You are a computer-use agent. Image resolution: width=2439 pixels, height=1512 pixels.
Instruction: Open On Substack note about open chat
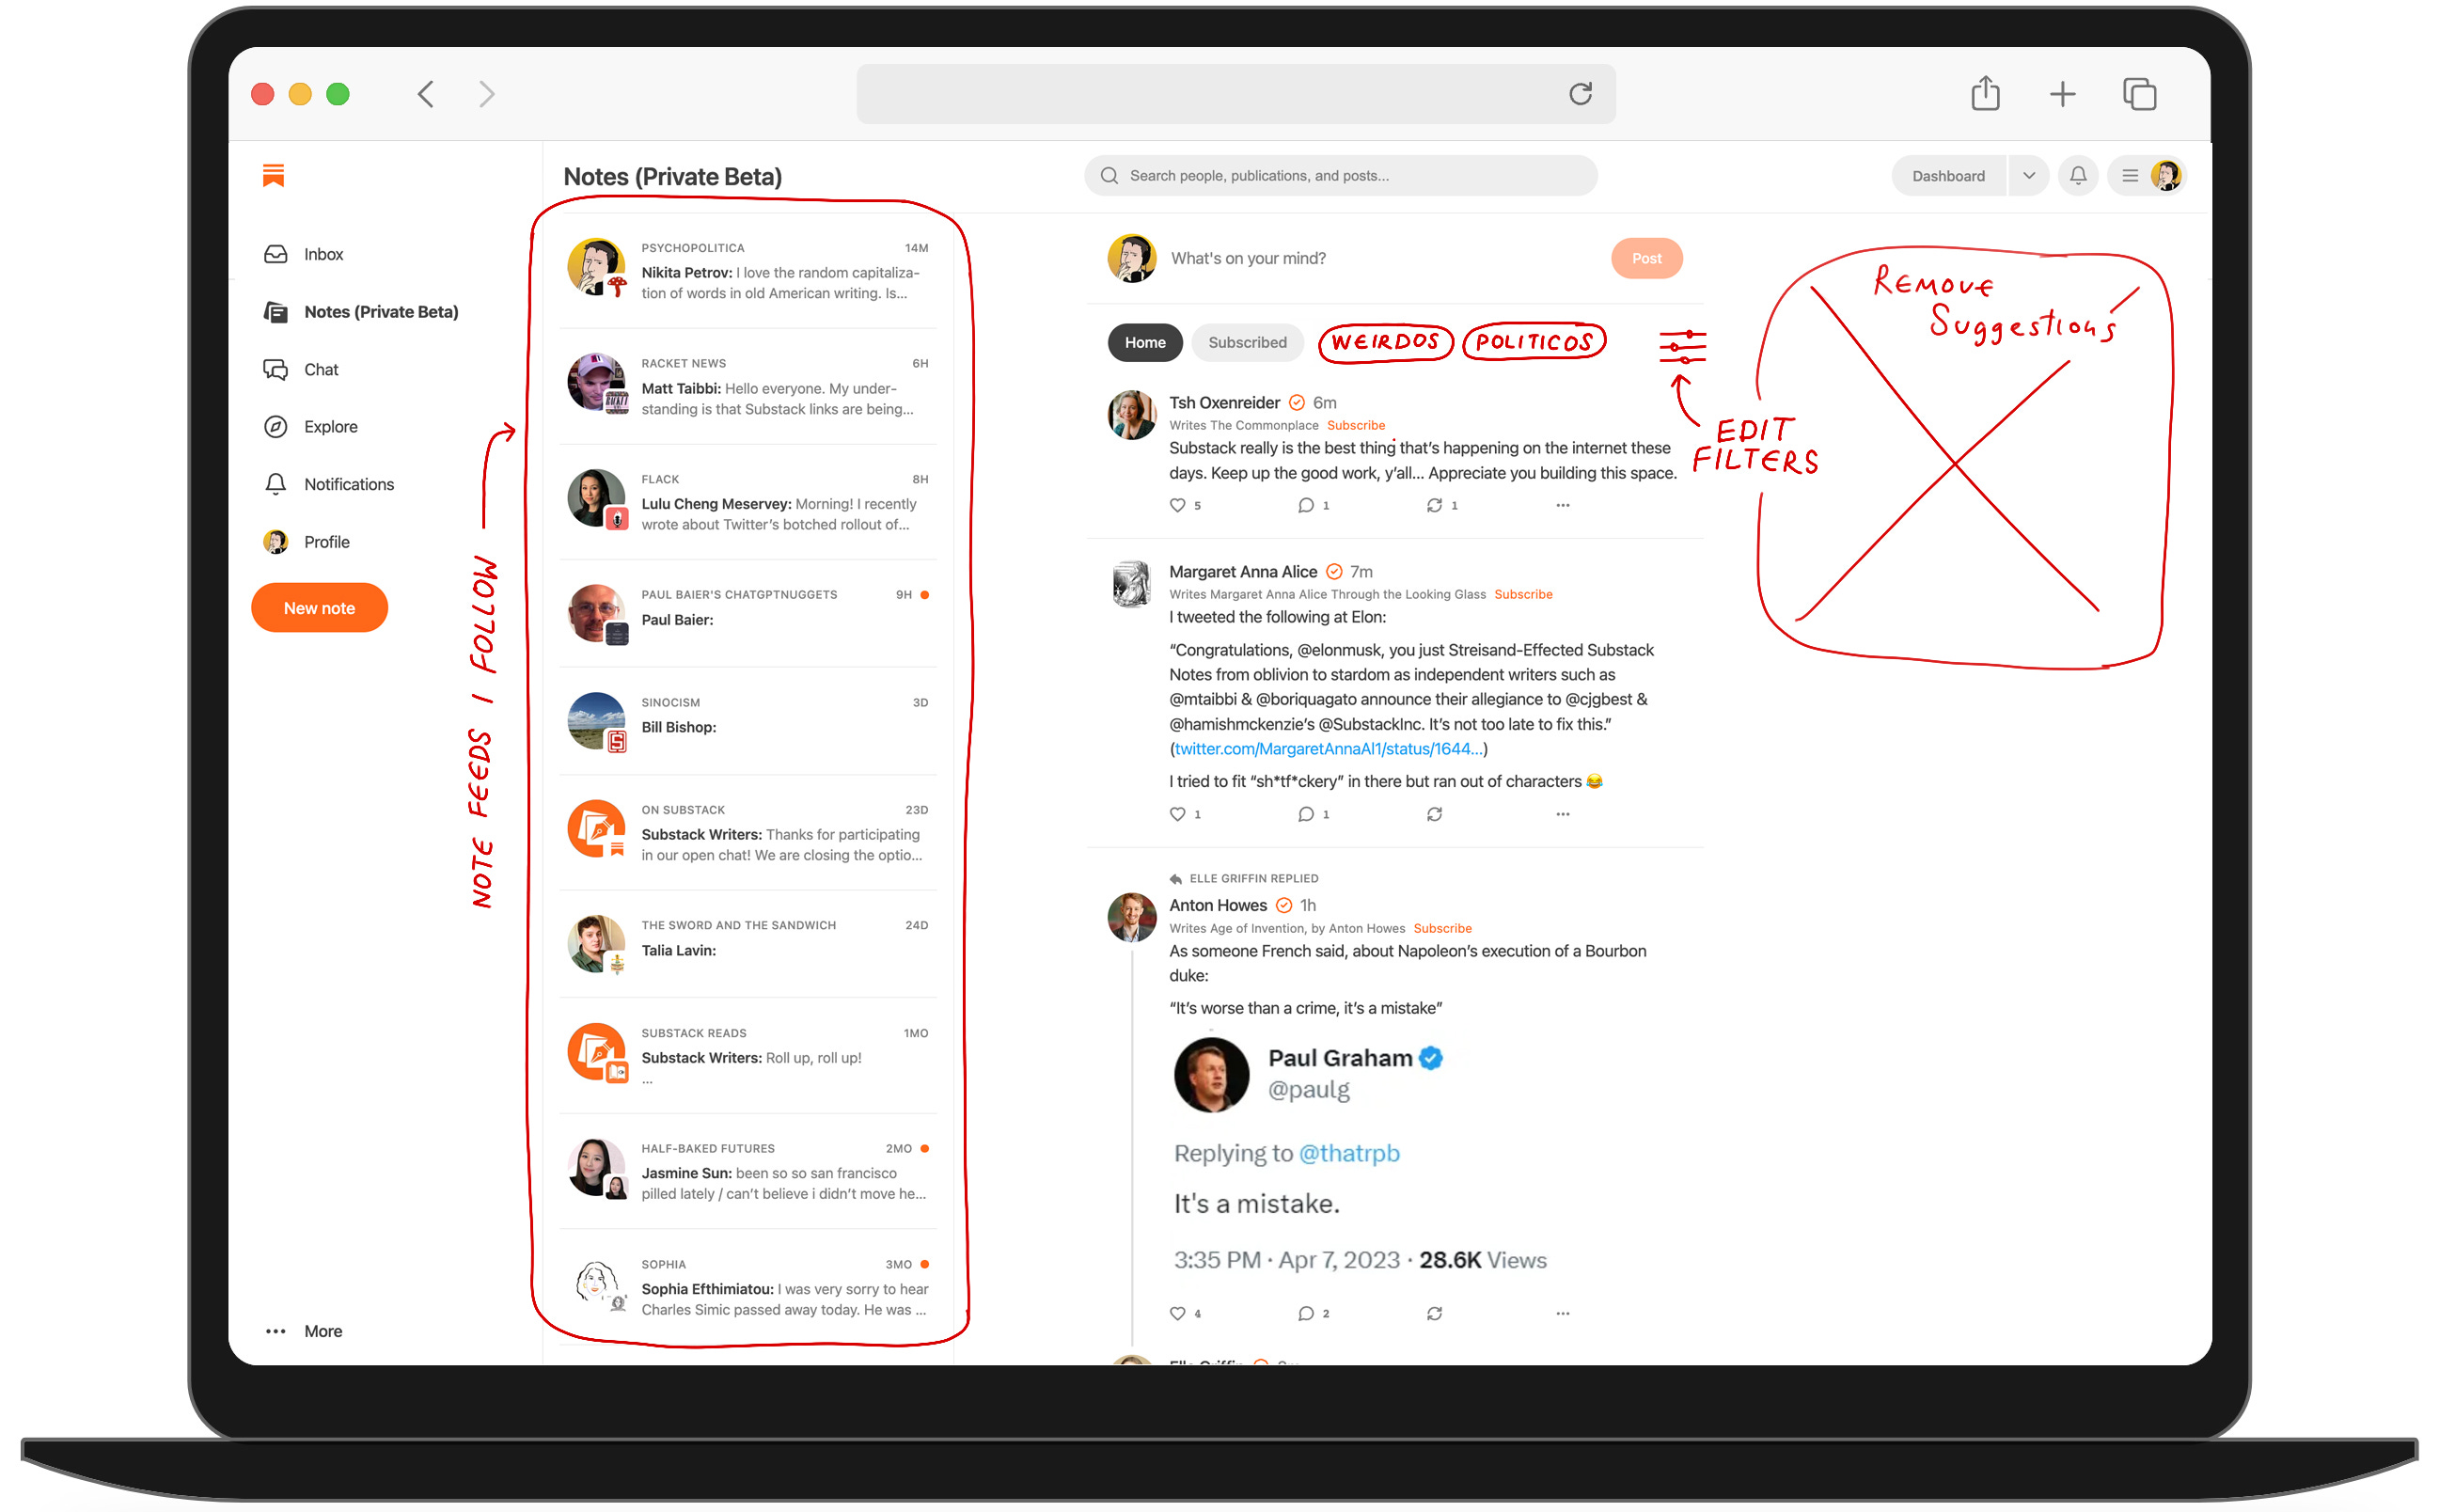pos(748,832)
